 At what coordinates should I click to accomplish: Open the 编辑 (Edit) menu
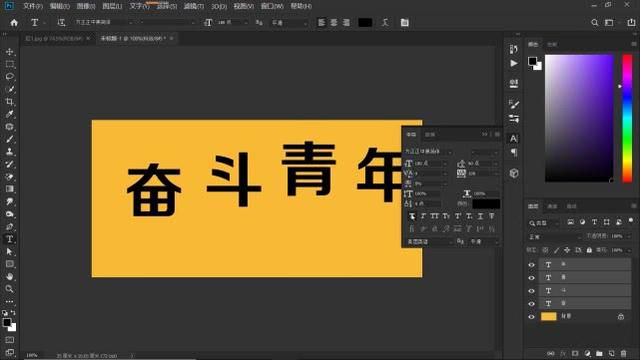click(x=59, y=6)
